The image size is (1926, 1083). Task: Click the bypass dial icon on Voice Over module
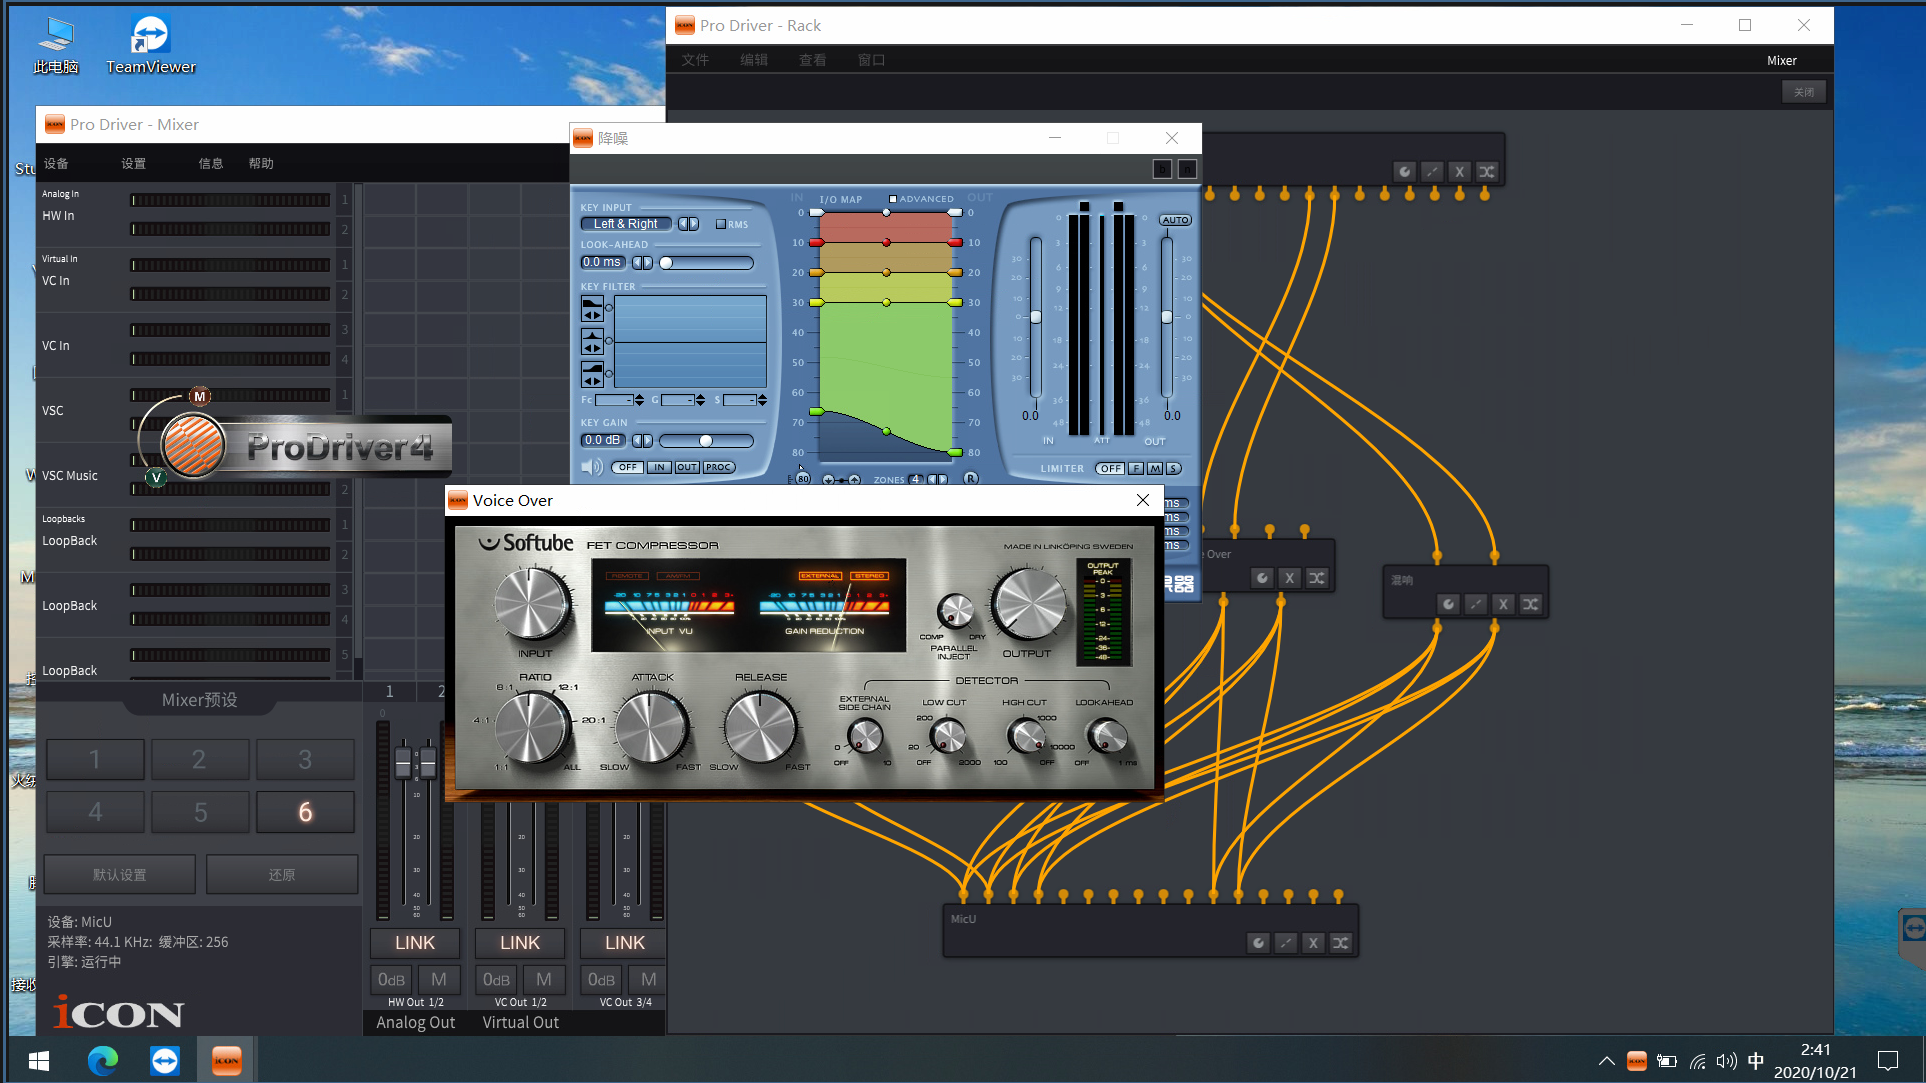point(1262,578)
